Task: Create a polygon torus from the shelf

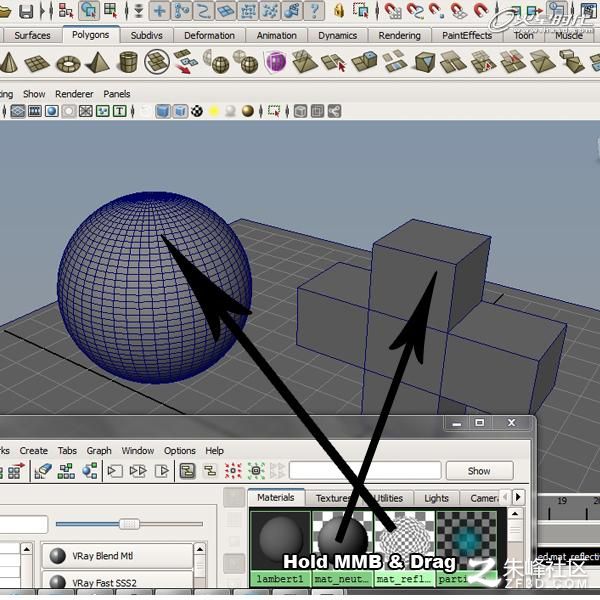Action: [x=68, y=64]
